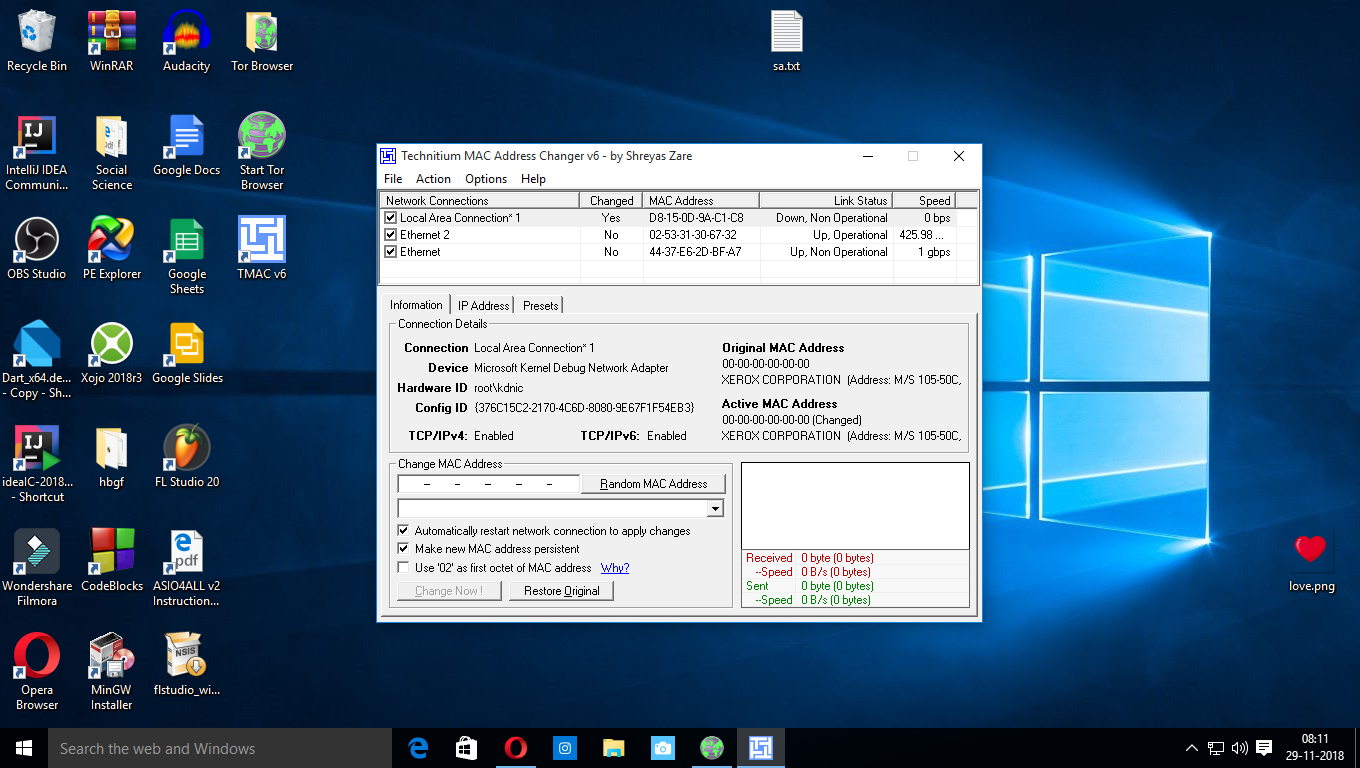Viewport: 1360px width, 768px height.
Task: Select the hbgf folder icon
Action: (112, 457)
